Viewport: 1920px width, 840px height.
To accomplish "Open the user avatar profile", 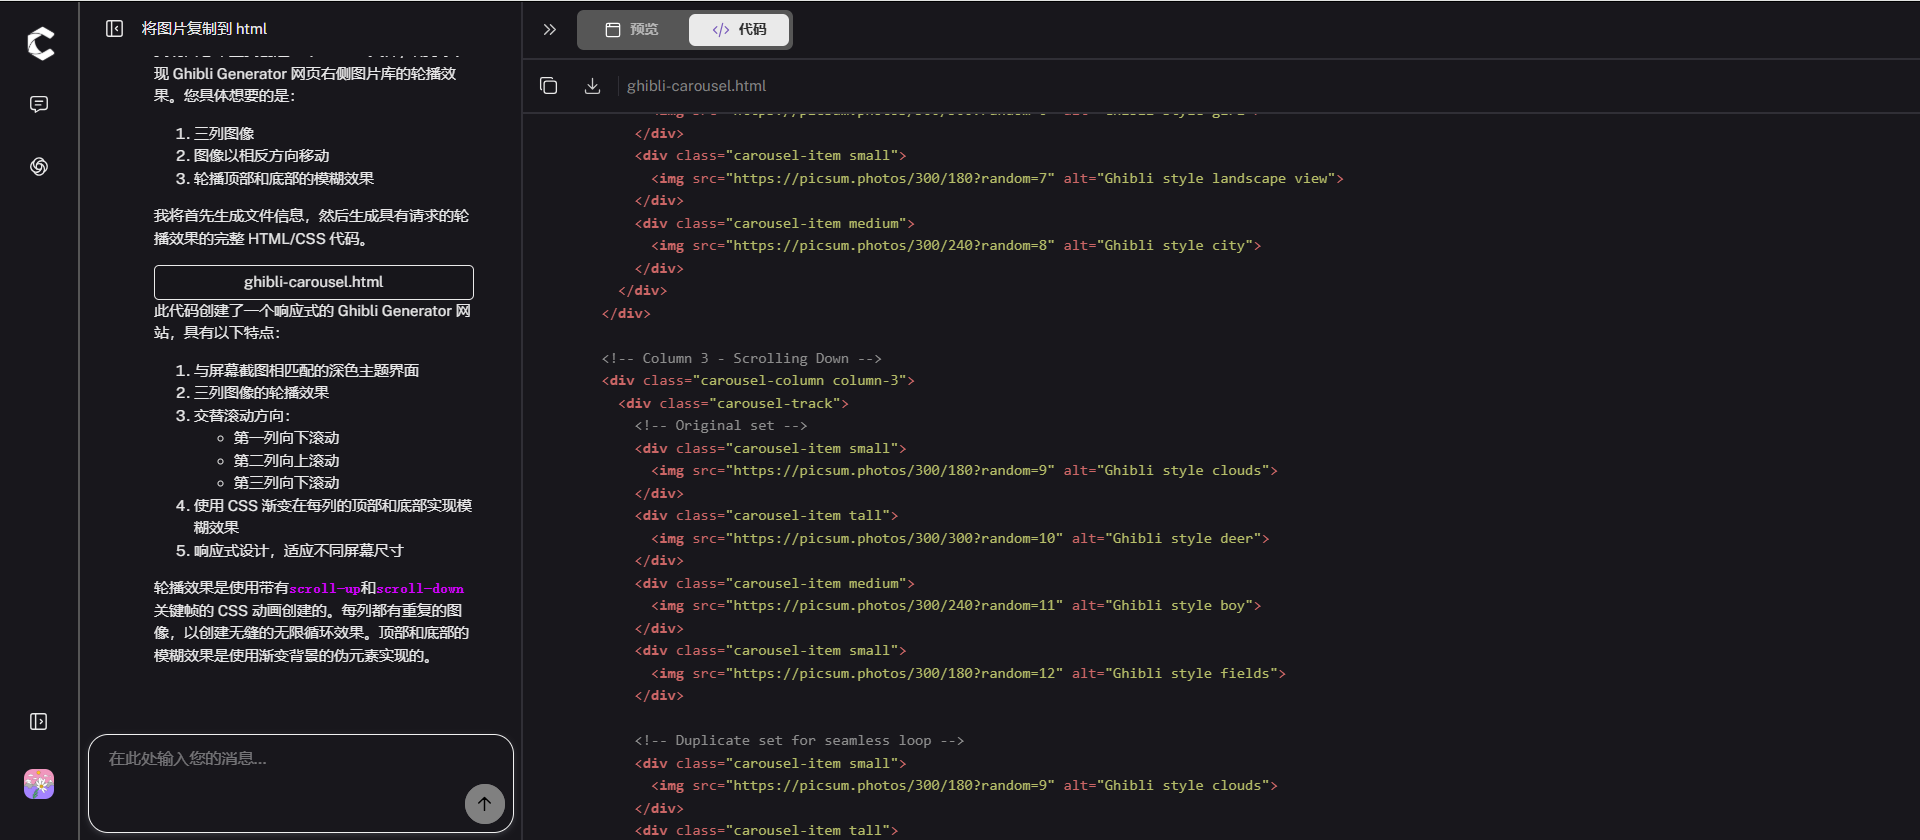I will pos(39,784).
